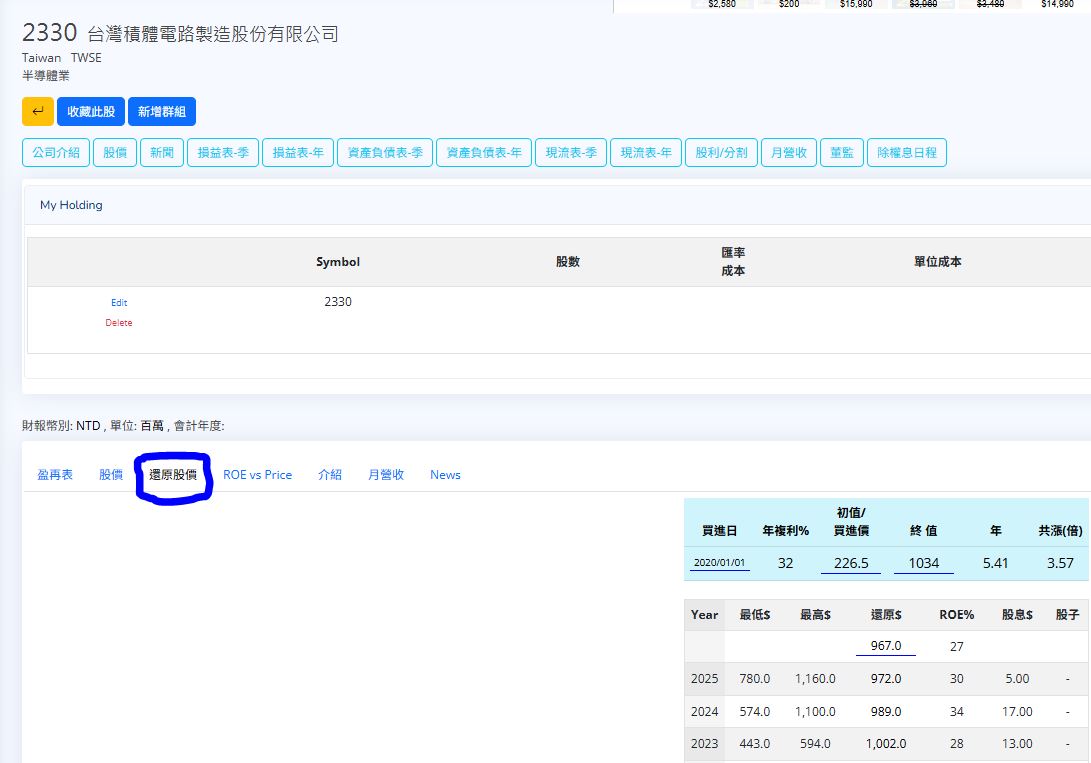Click 單位成本 column header
Image resolution: width=1091 pixels, height=763 pixels.
click(937, 262)
